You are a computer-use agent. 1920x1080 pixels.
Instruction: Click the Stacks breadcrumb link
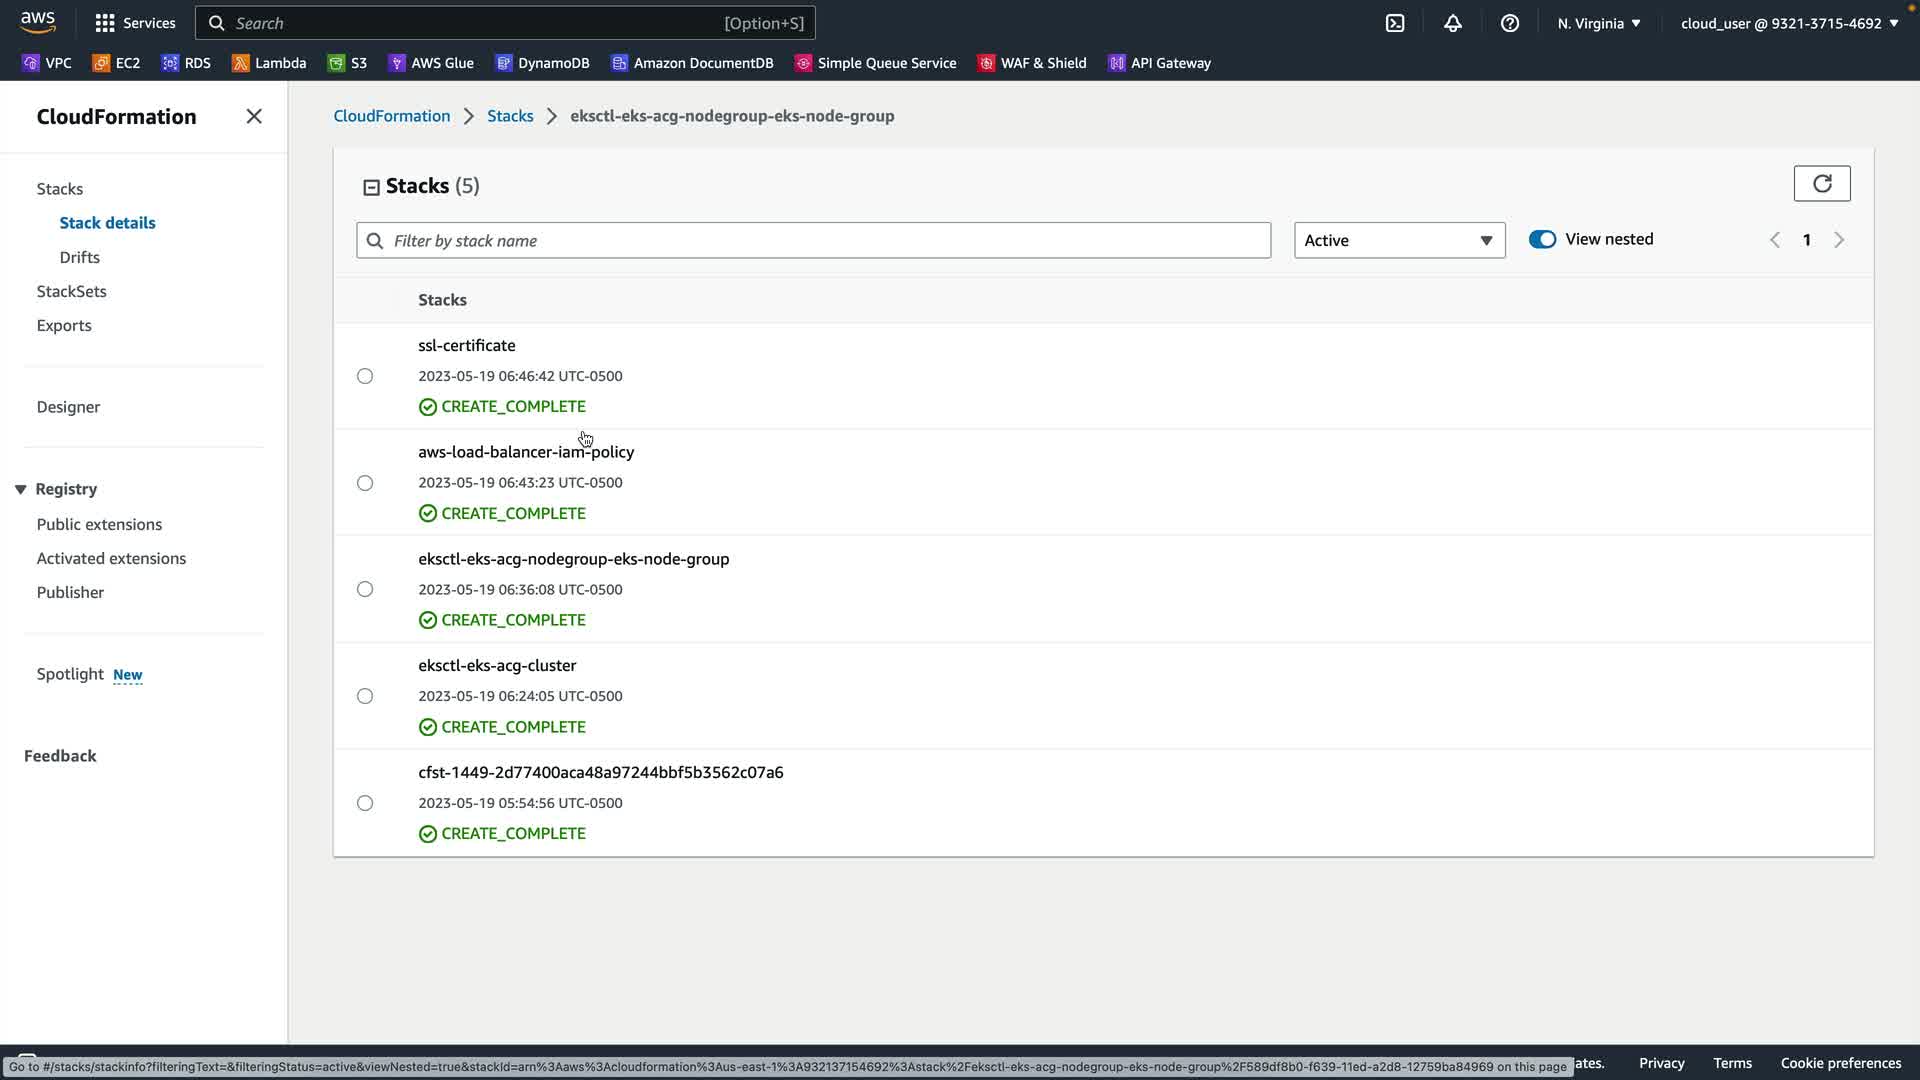click(510, 116)
